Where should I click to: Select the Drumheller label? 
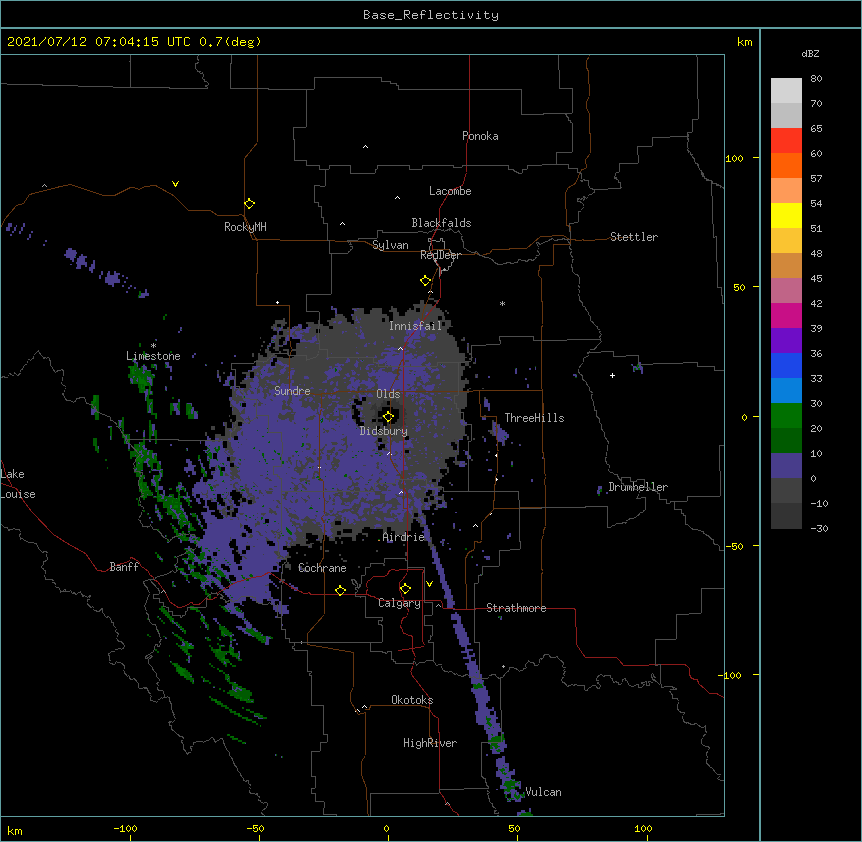click(x=638, y=487)
